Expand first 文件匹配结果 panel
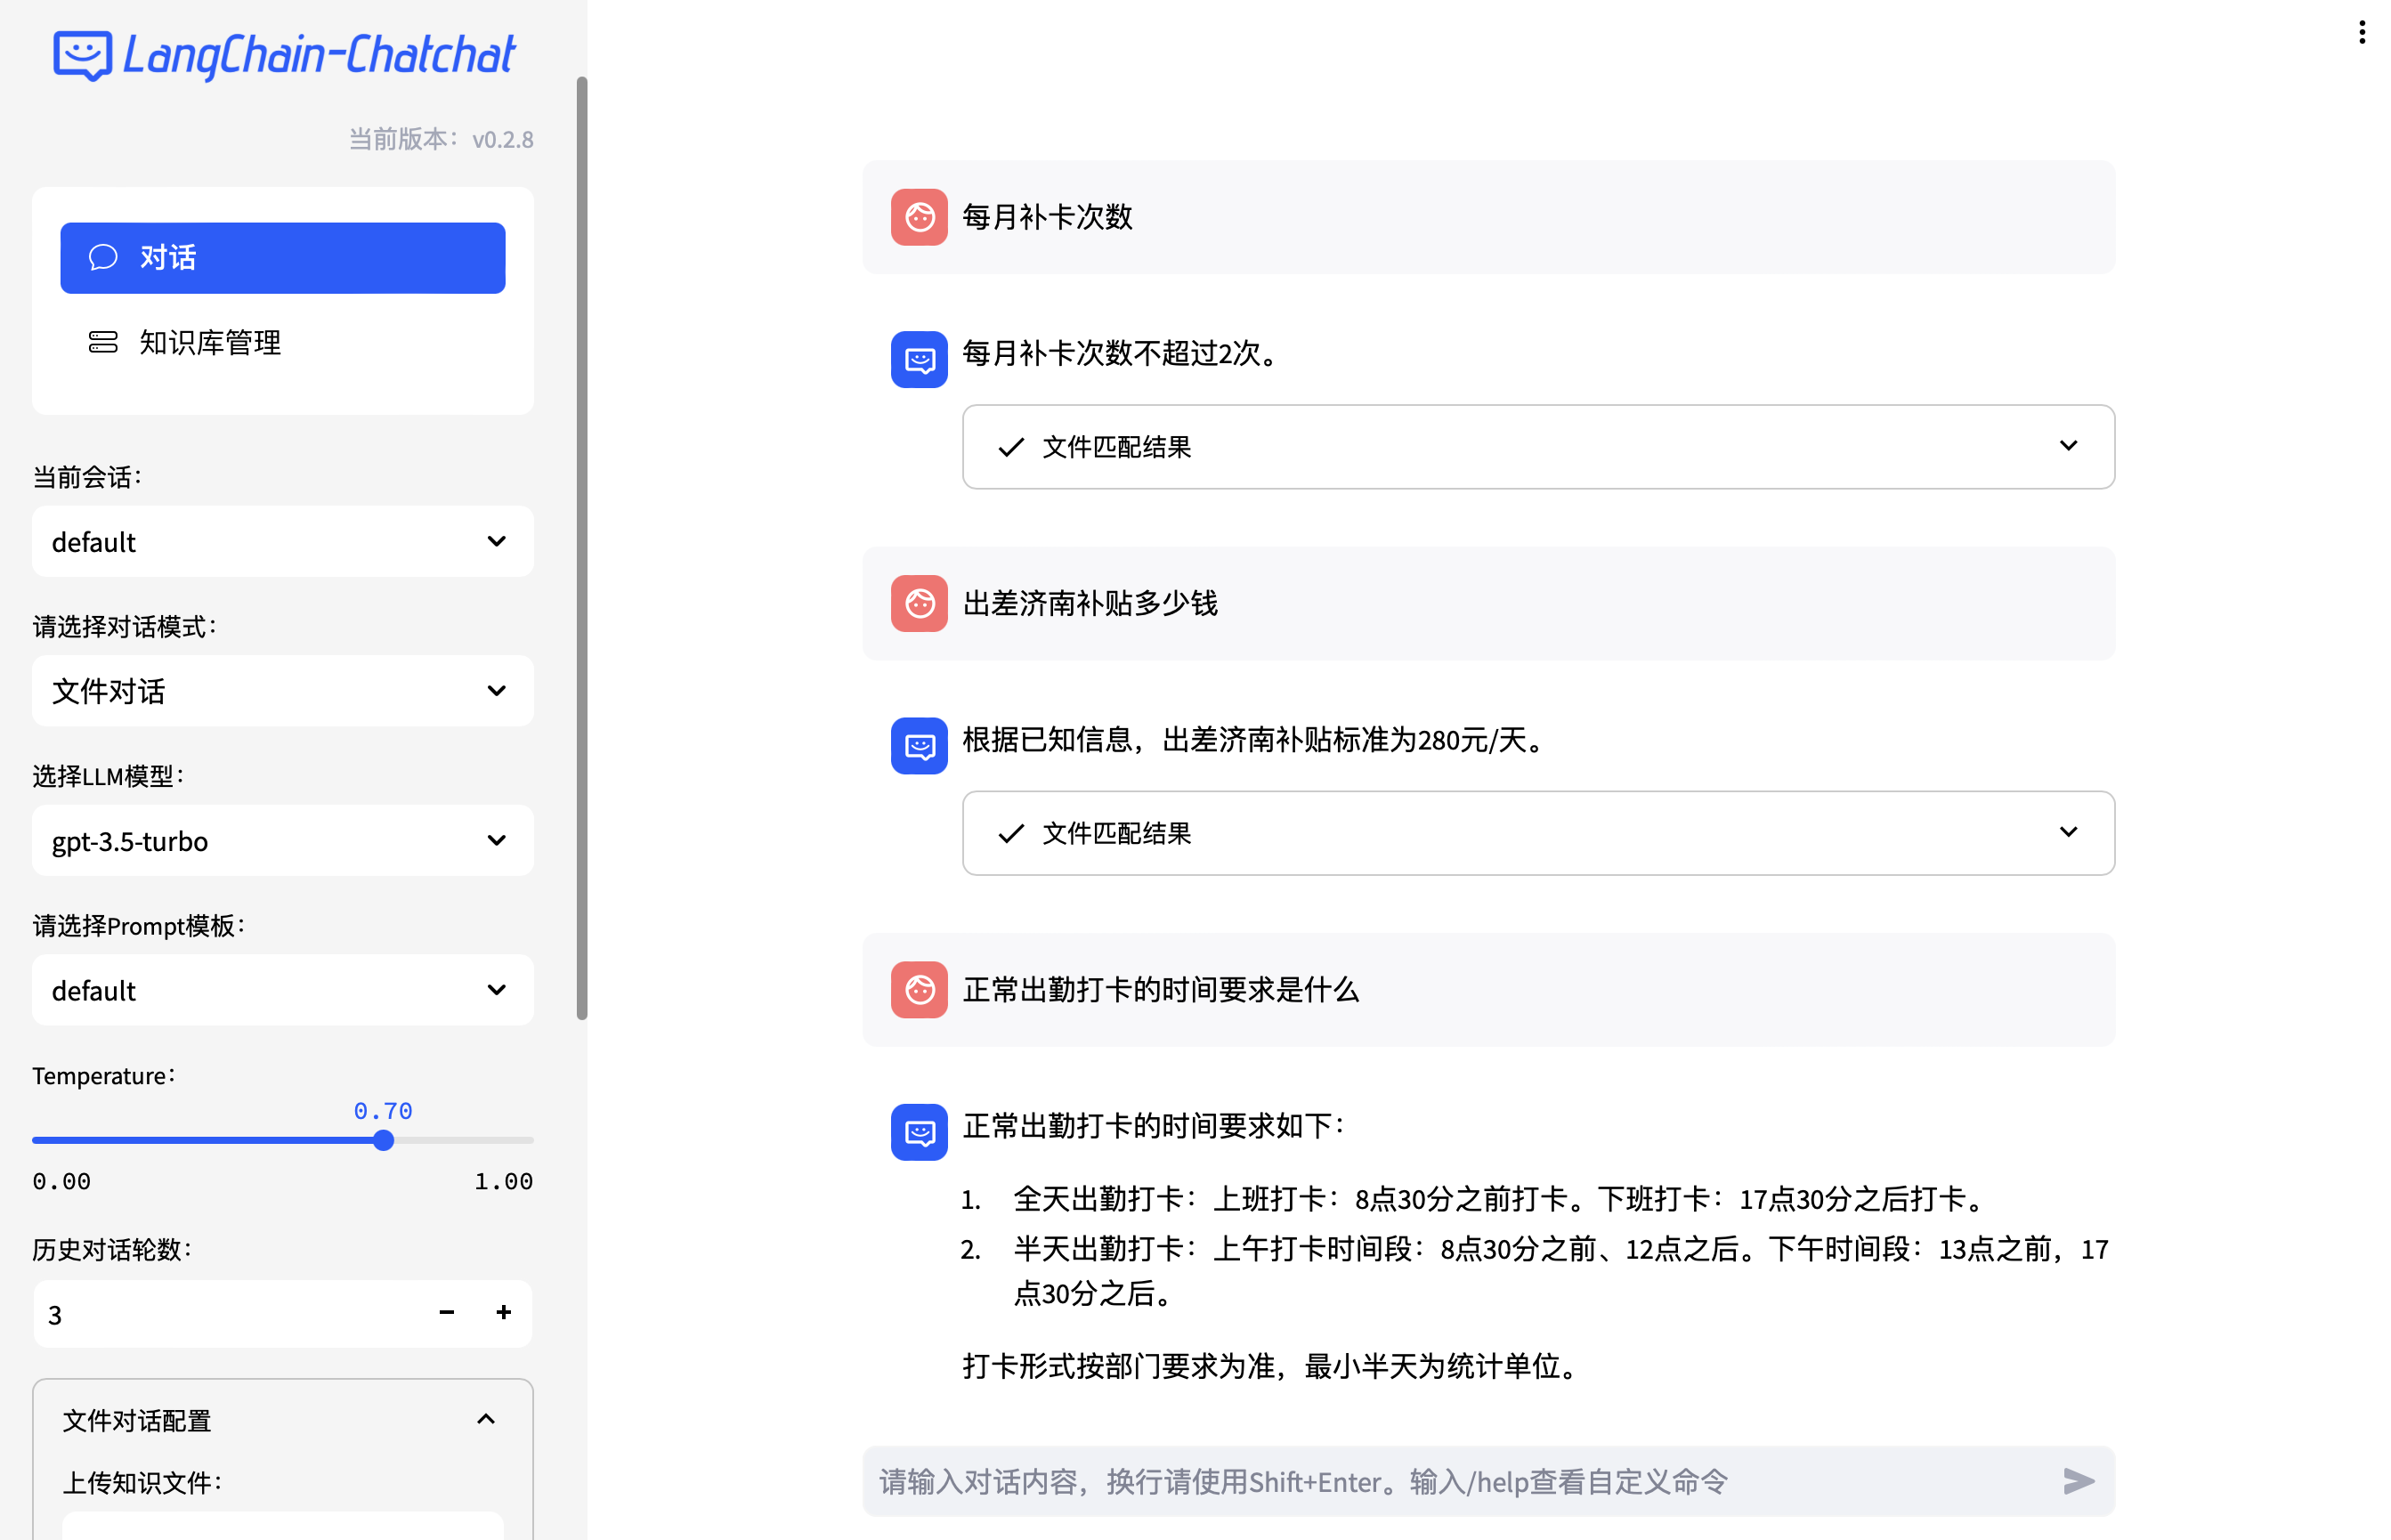 click(x=1537, y=447)
